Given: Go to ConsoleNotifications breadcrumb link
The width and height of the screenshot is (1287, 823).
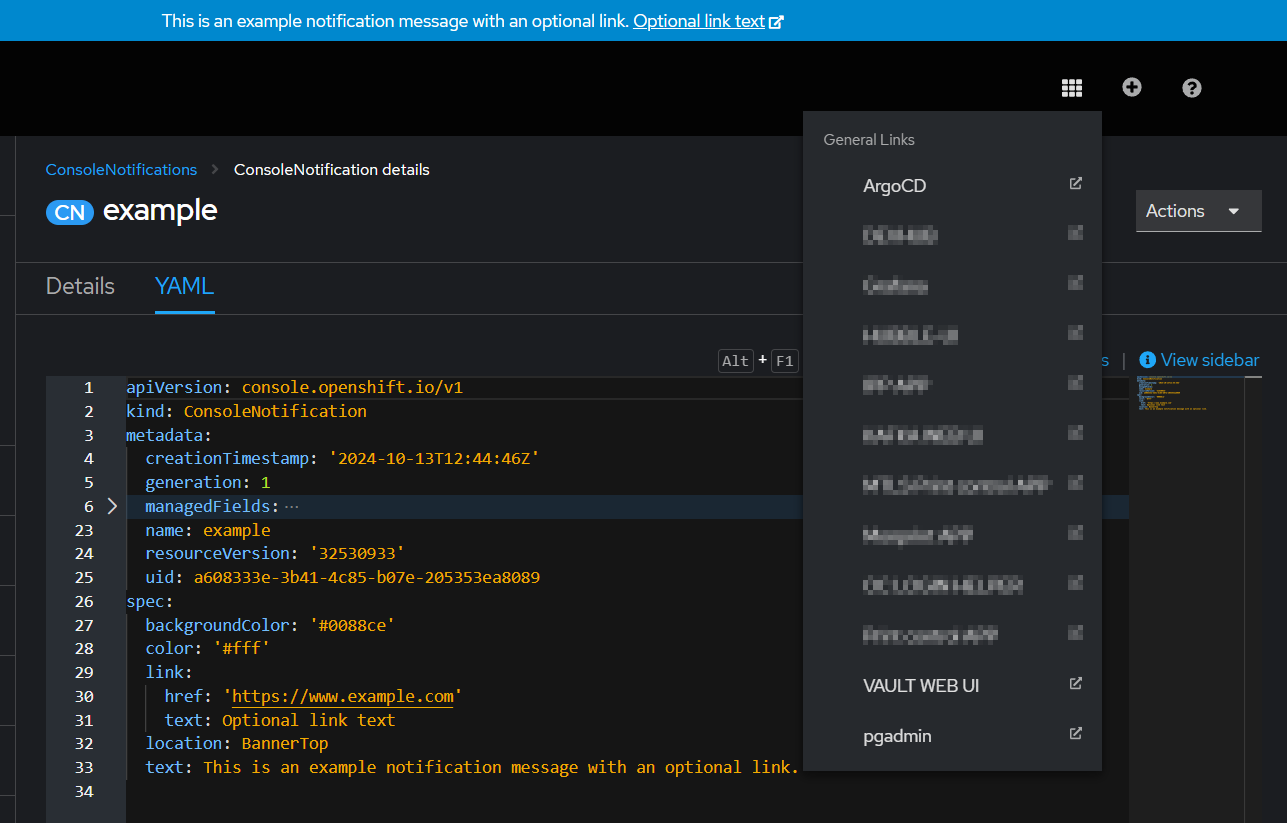Looking at the screenshot, I should click(x=121, y=170).
